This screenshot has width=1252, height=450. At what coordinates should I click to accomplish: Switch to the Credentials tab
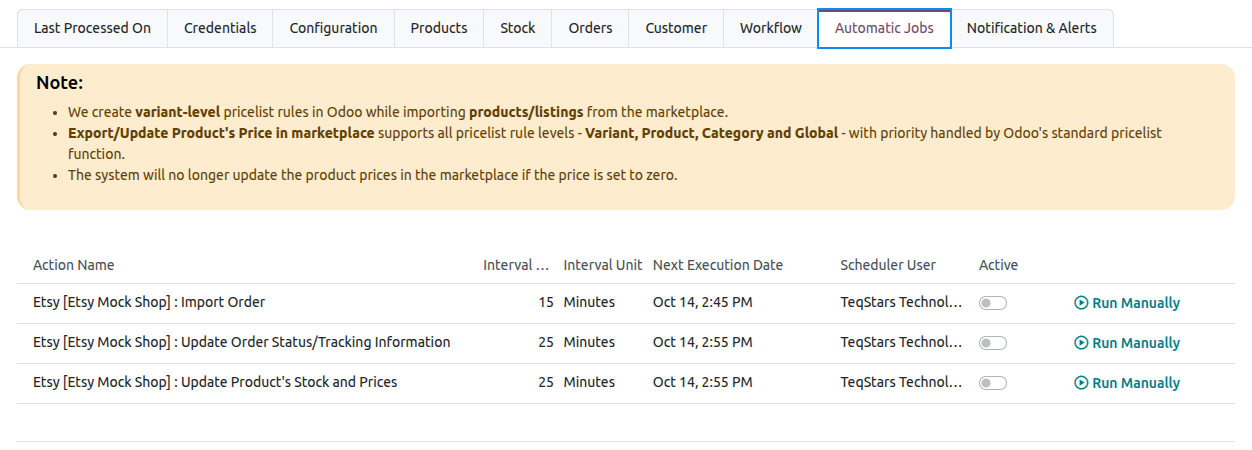pyautogui.click(x=220, y=28)
